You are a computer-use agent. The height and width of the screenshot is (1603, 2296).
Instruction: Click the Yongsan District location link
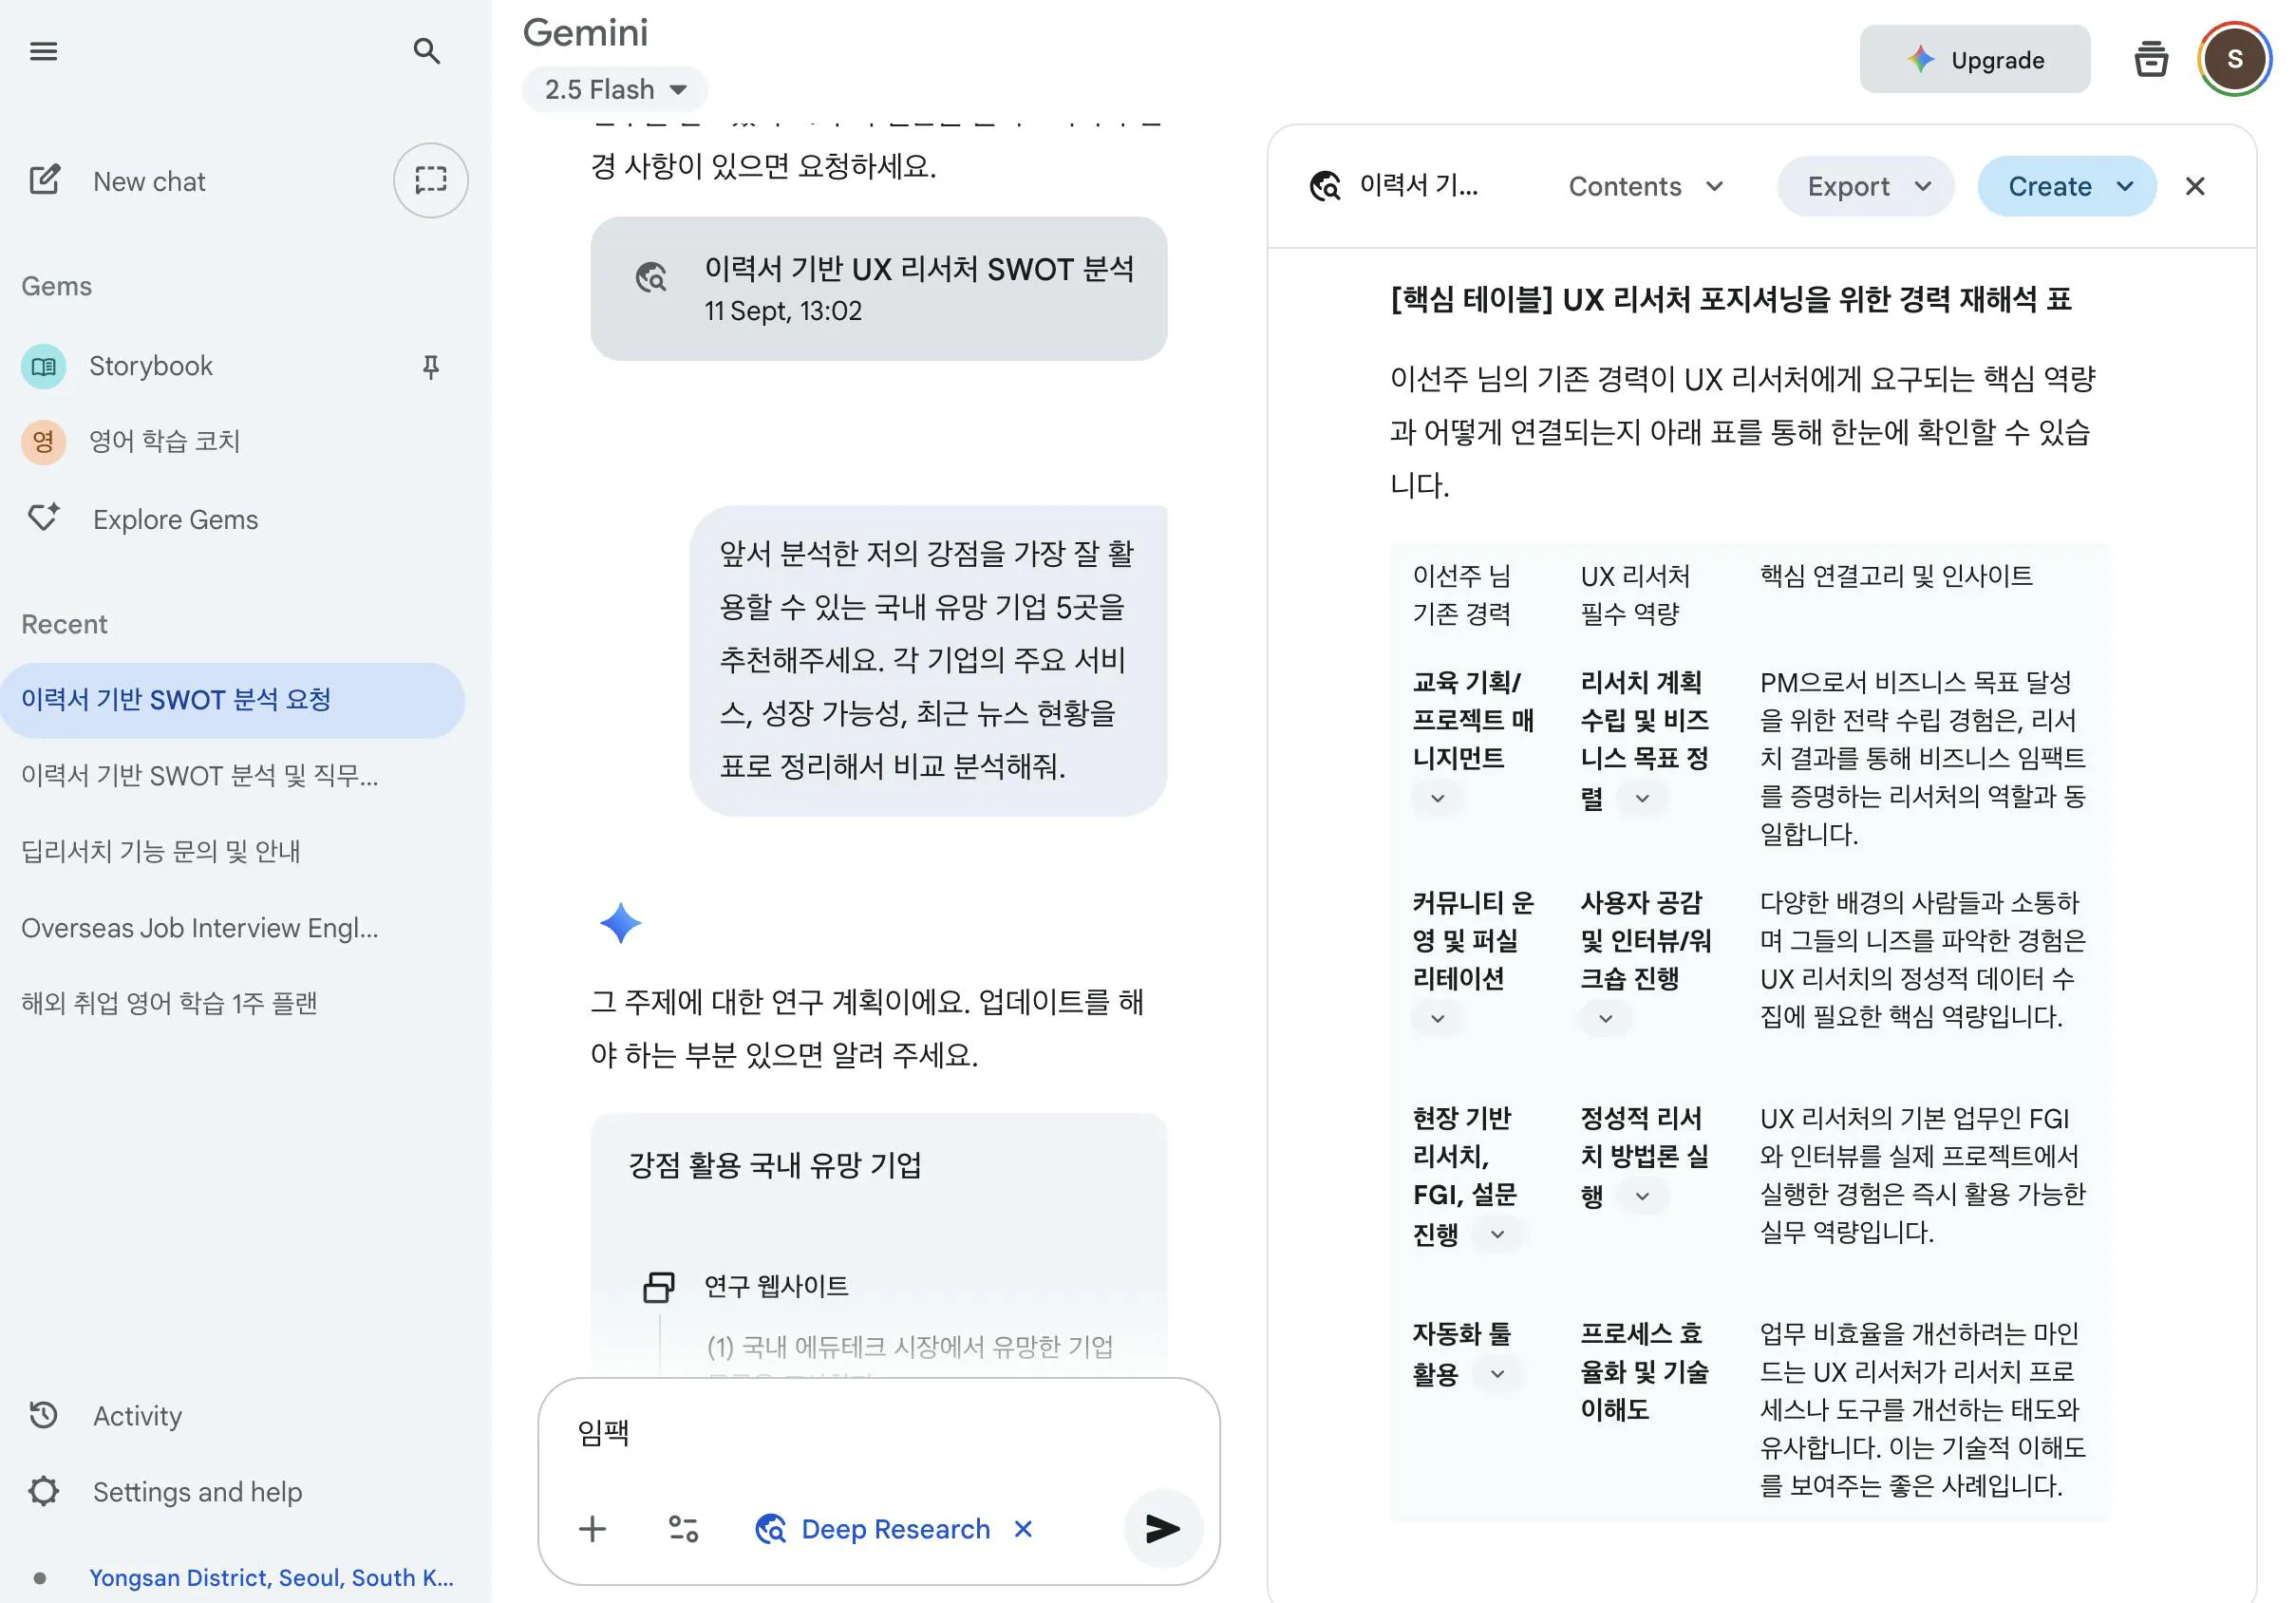click(271, 1576)
